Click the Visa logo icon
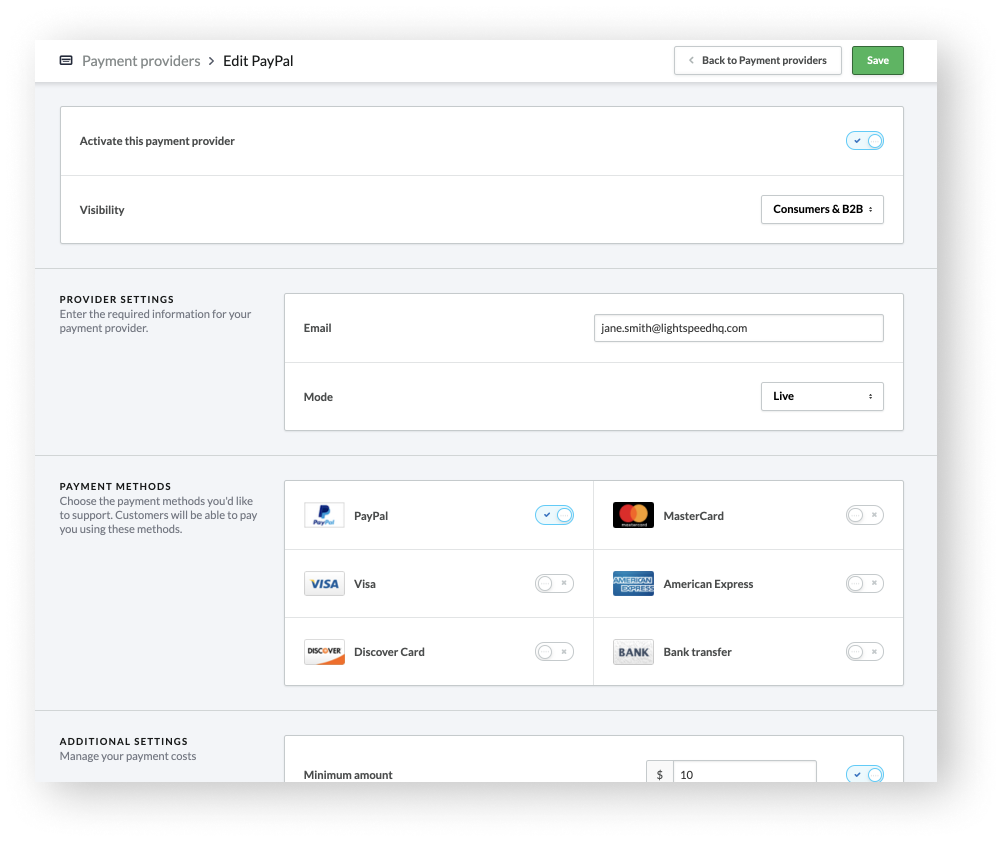 (324, 584)
